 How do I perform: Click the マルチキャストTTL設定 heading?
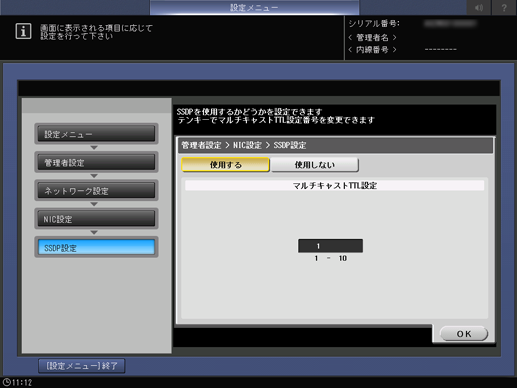click(335, 185)
